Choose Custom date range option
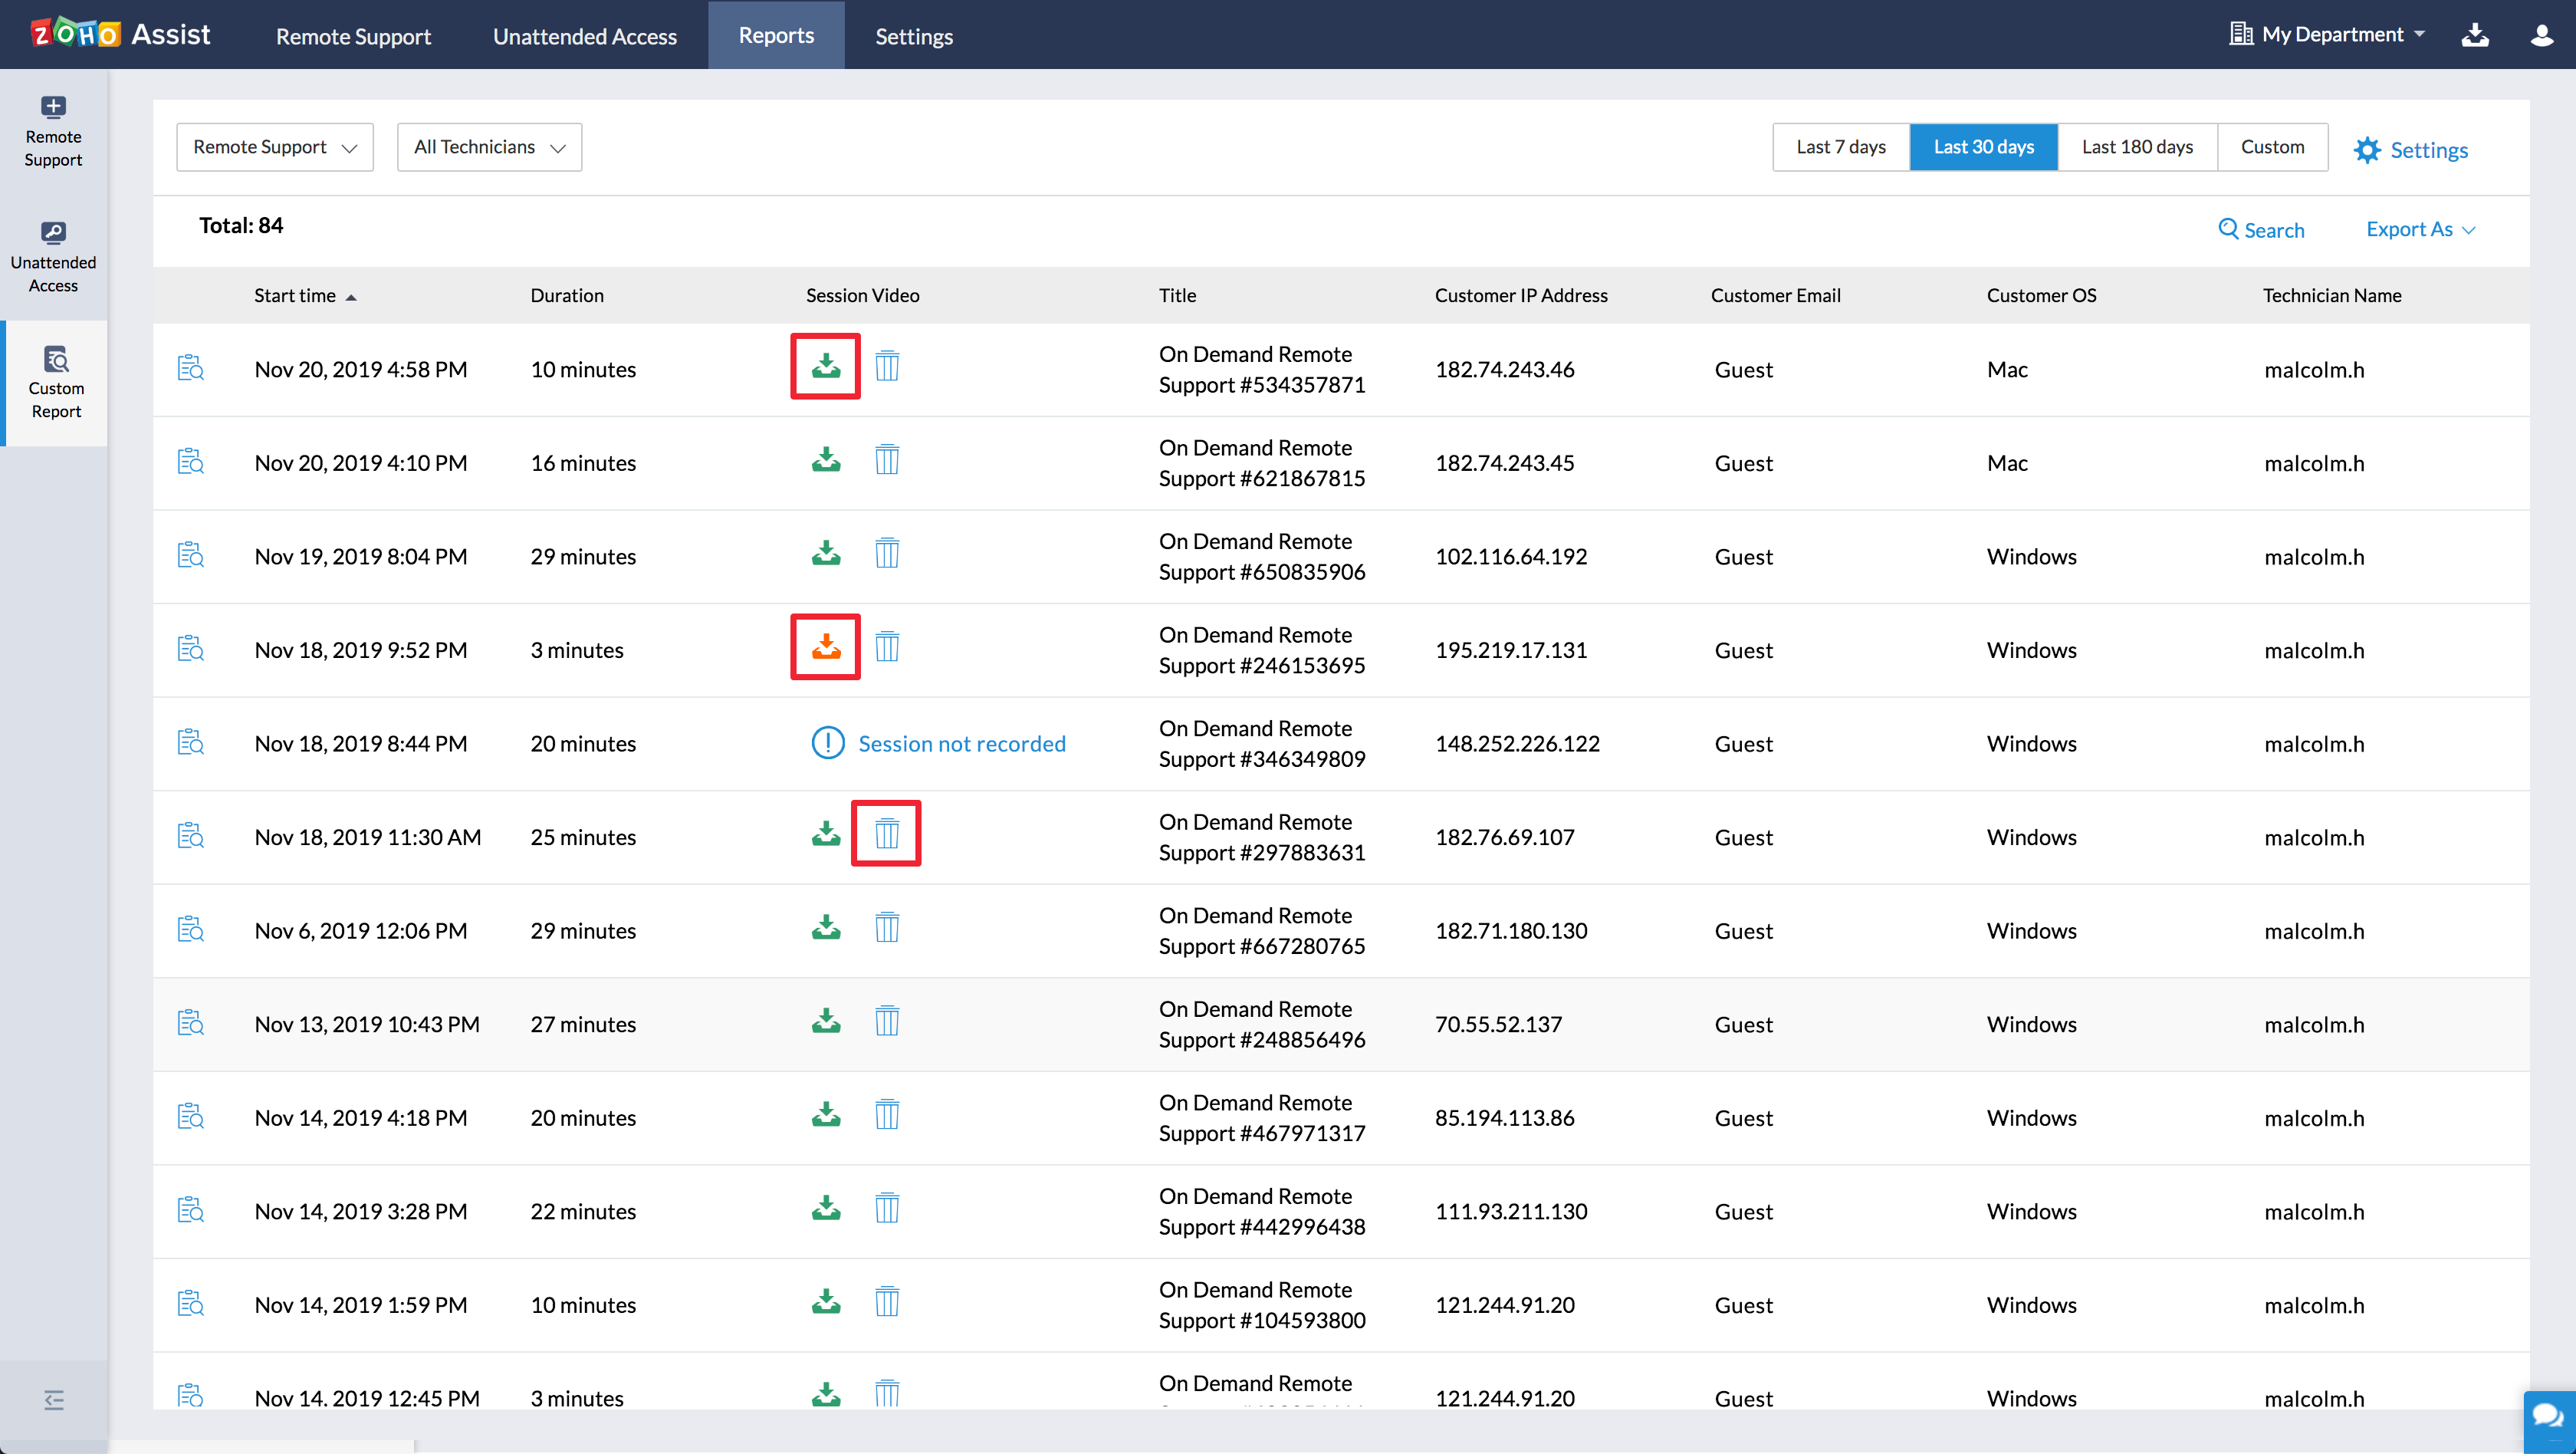Image resolution: width=2576 pixels, height=1454 pixels. pyautogui.click(x=2272, y=147)
